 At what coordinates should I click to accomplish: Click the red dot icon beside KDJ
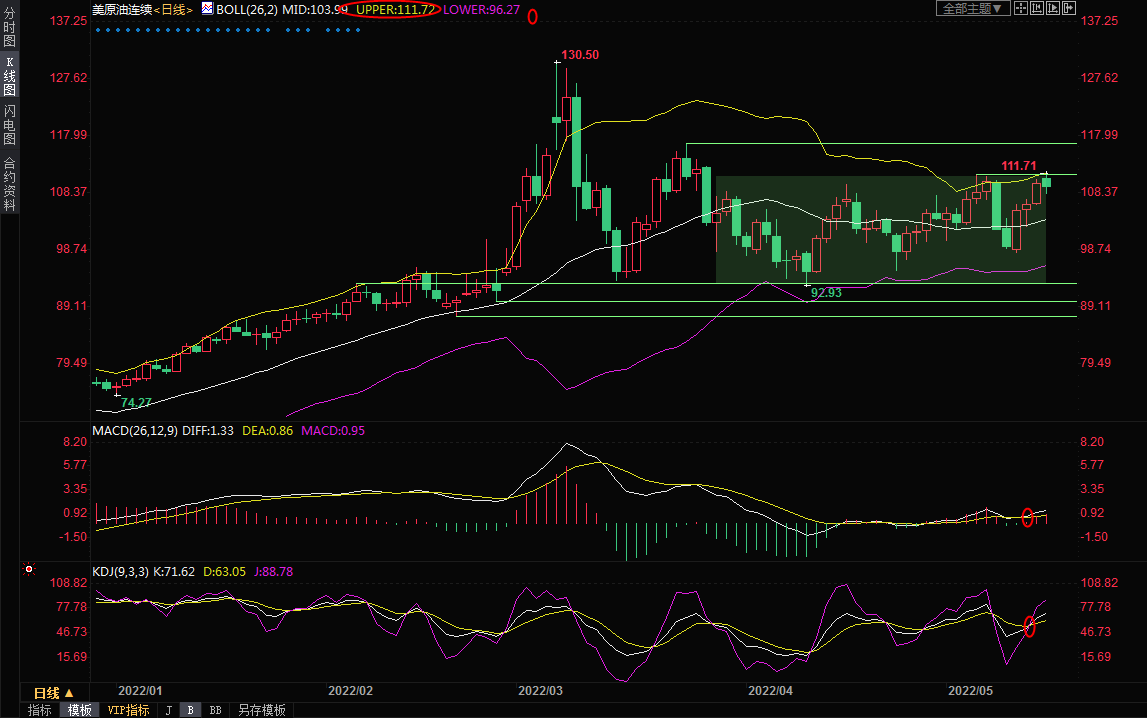(29, 570)
